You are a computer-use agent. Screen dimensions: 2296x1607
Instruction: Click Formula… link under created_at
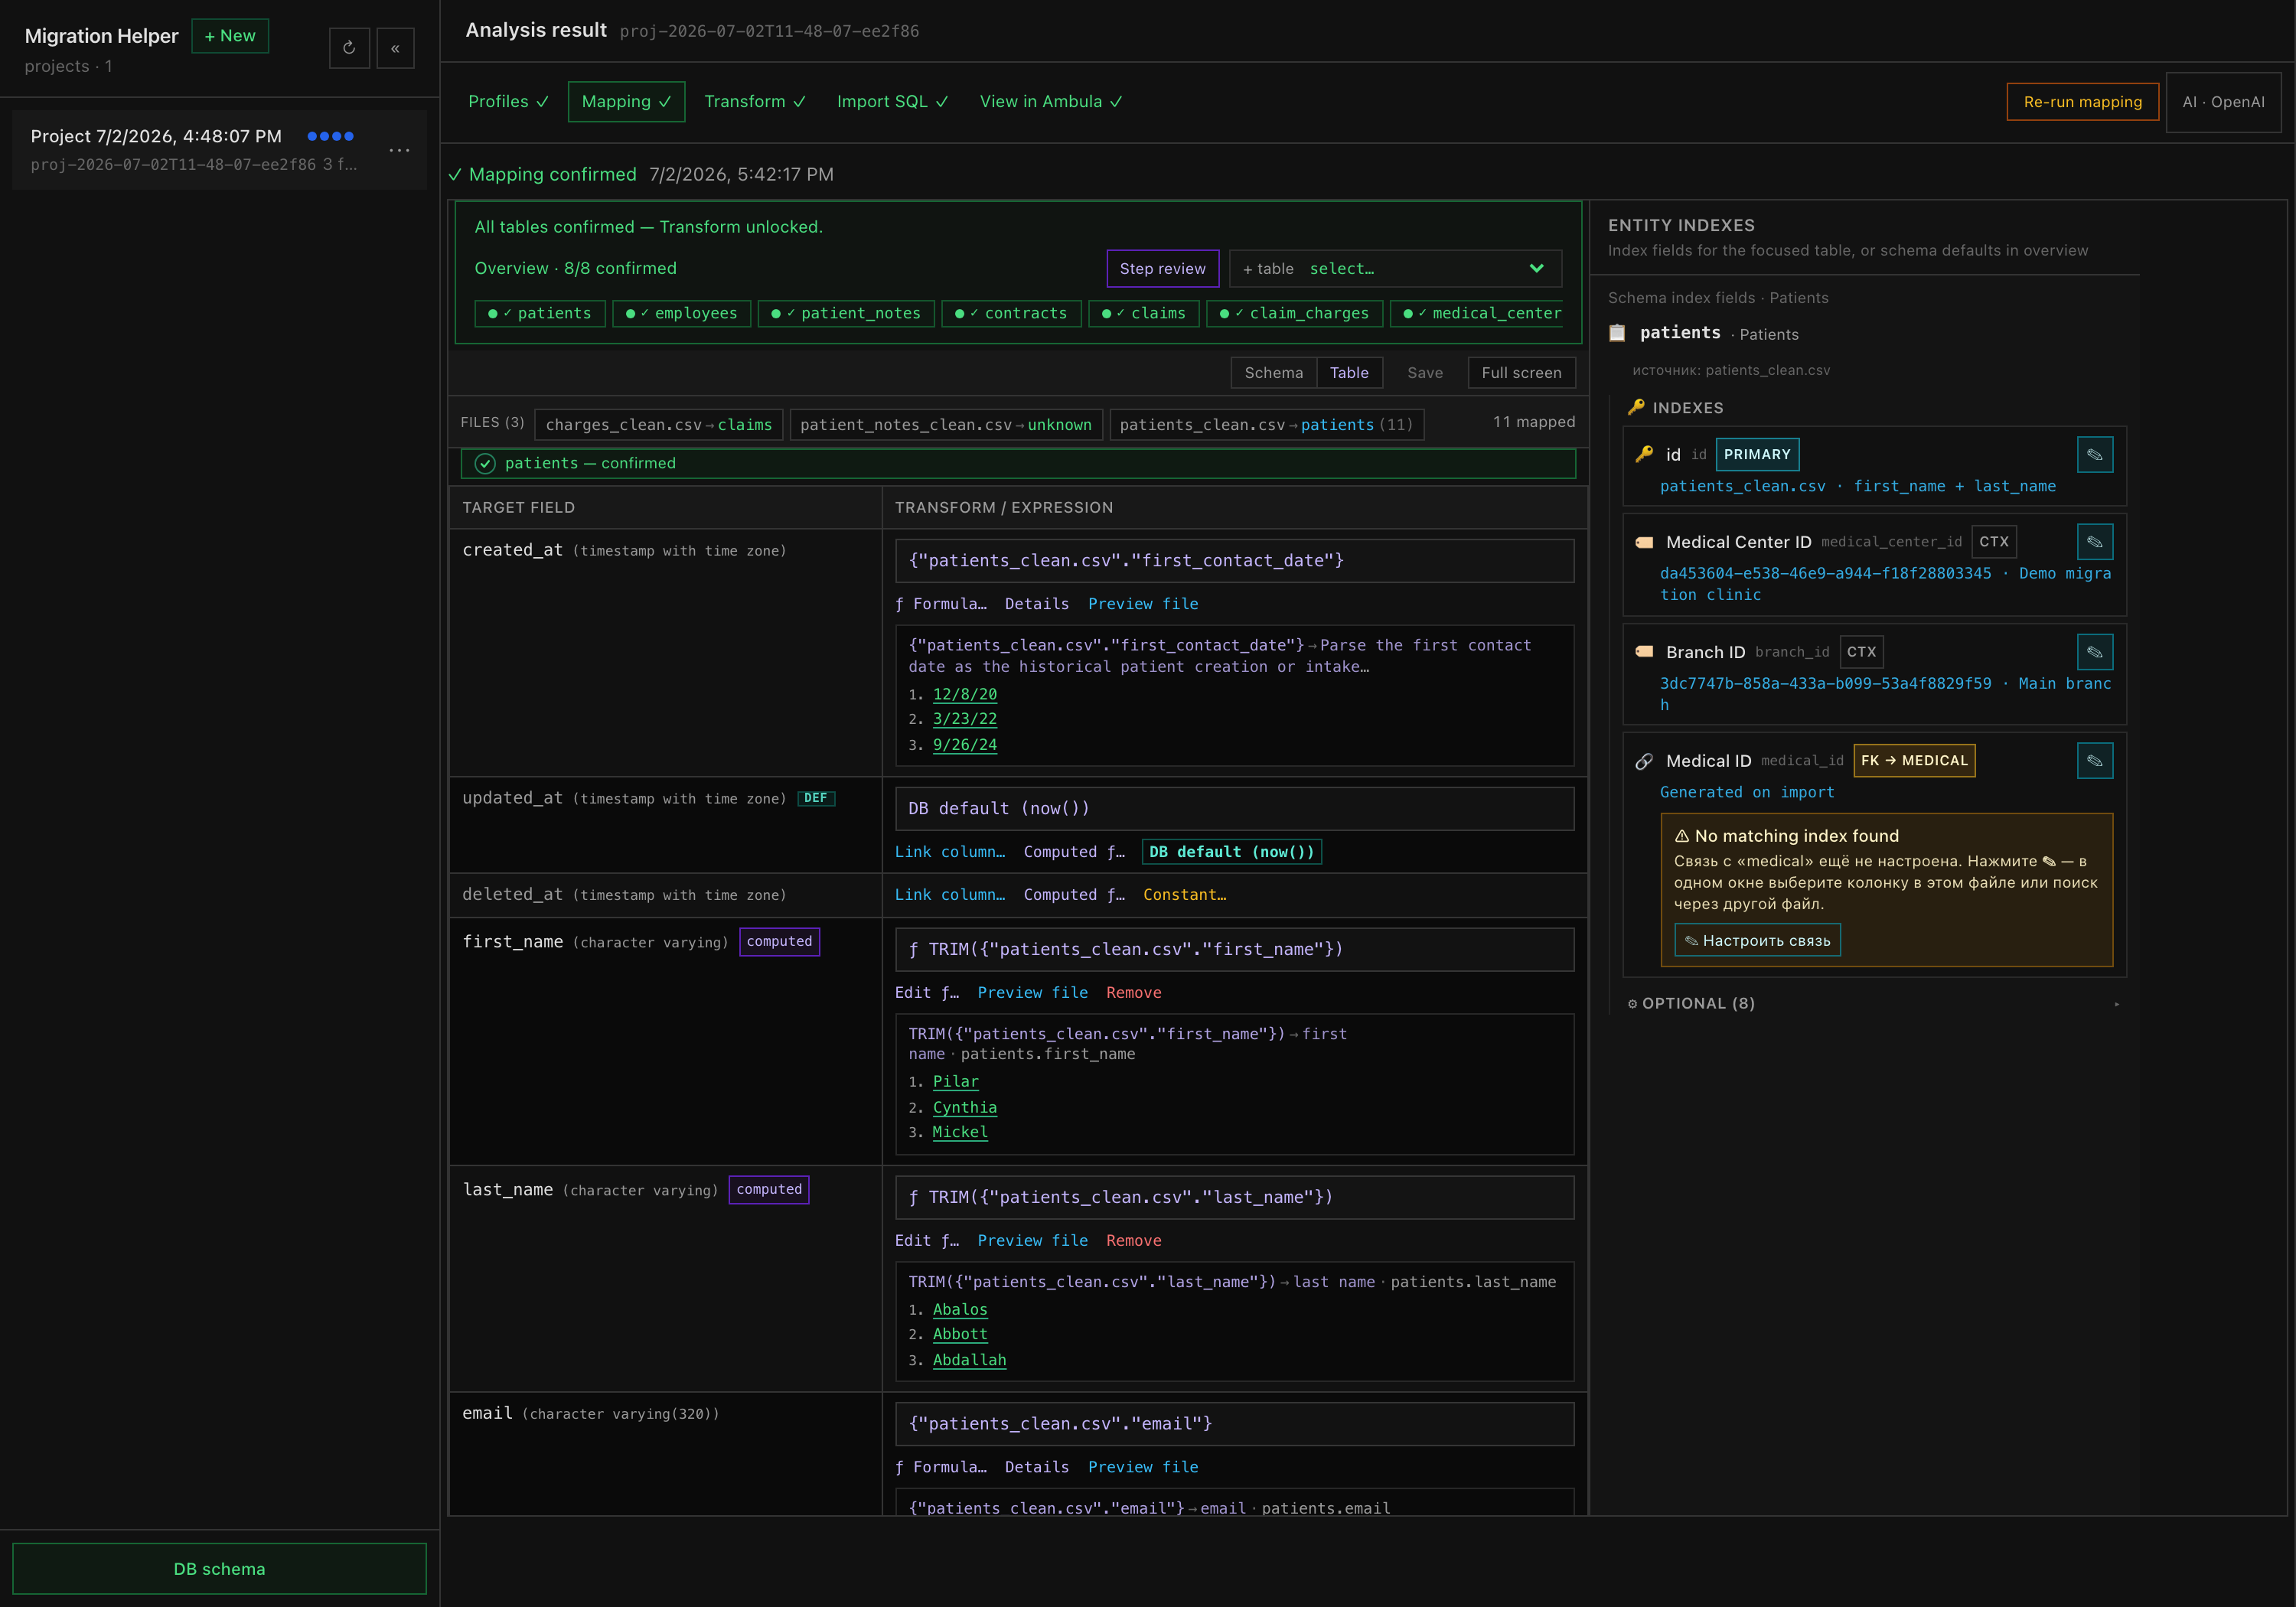coord(941,604)
